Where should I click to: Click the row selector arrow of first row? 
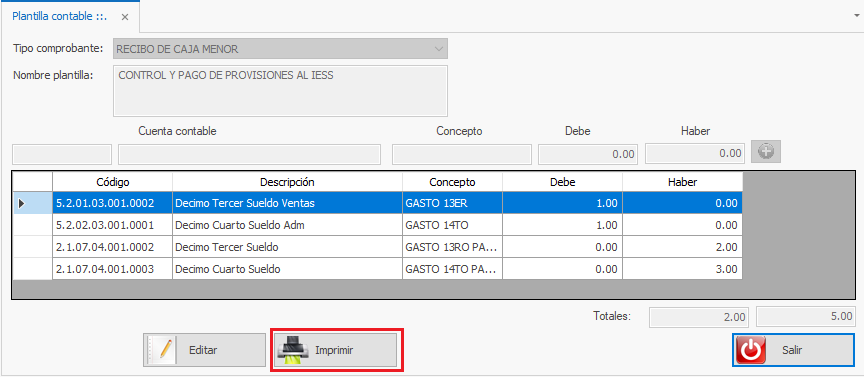tap(33, 203)
